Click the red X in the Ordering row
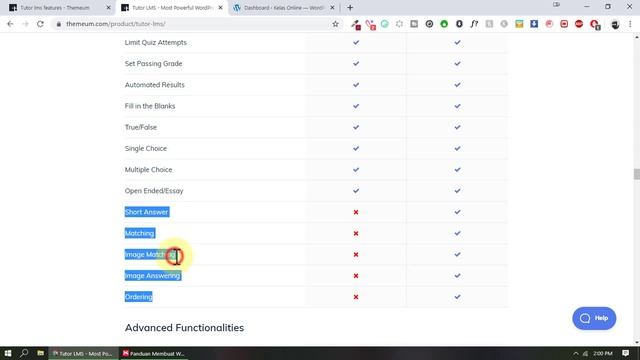 pyautogui.click(x=356, y=297)
